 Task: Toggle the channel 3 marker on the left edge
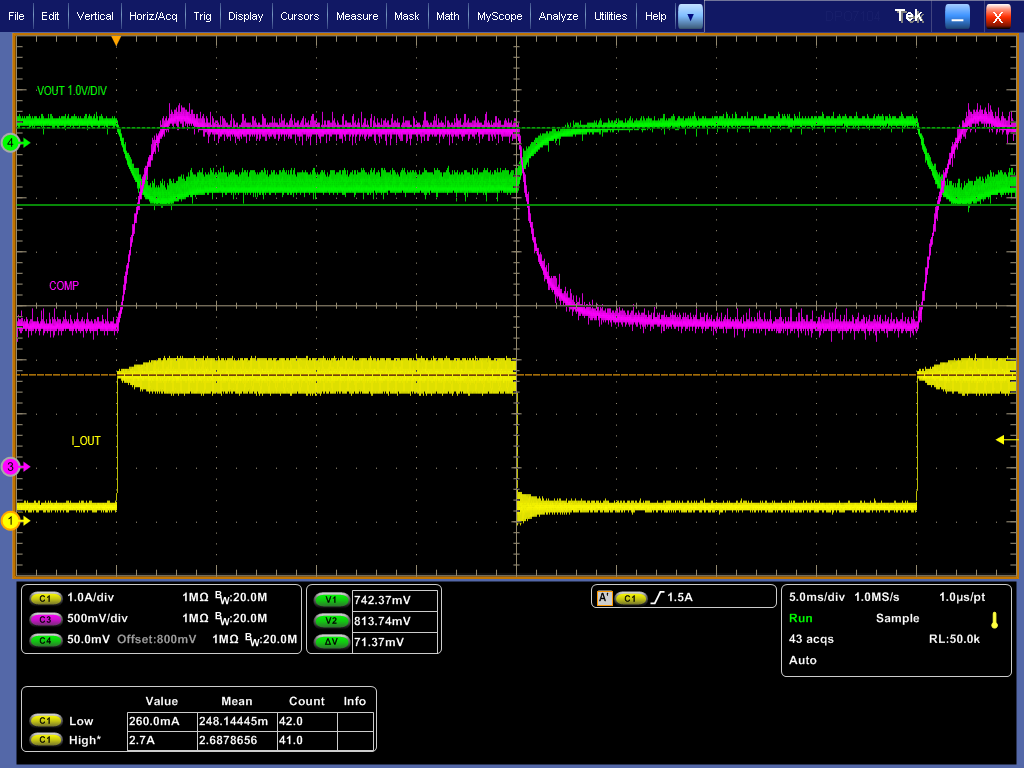(x=10, y=466)
